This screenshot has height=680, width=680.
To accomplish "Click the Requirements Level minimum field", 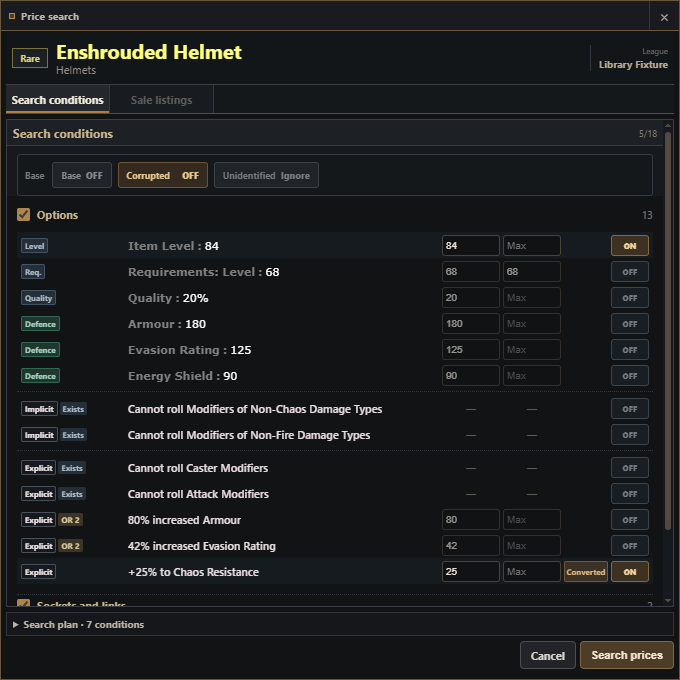I will pyautogui.click(x=471, y=272).
